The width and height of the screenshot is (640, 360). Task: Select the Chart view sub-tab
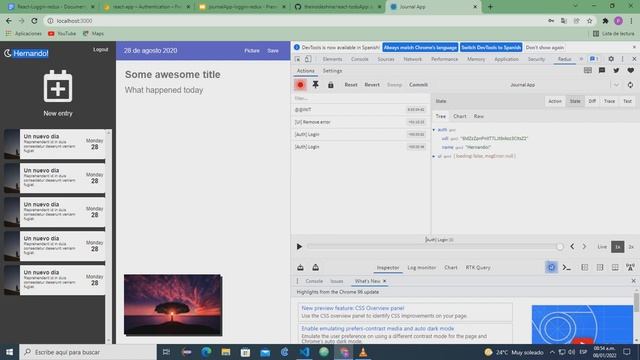click(460, 116)
